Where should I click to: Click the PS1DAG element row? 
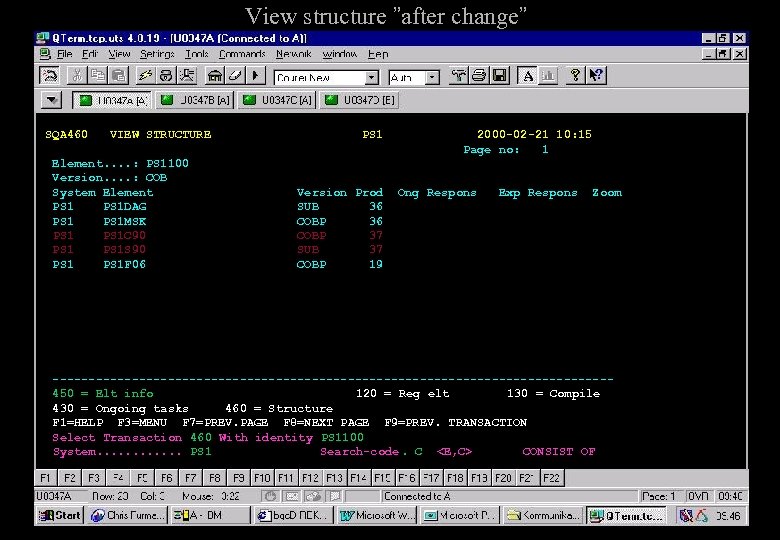click(217, 206)
